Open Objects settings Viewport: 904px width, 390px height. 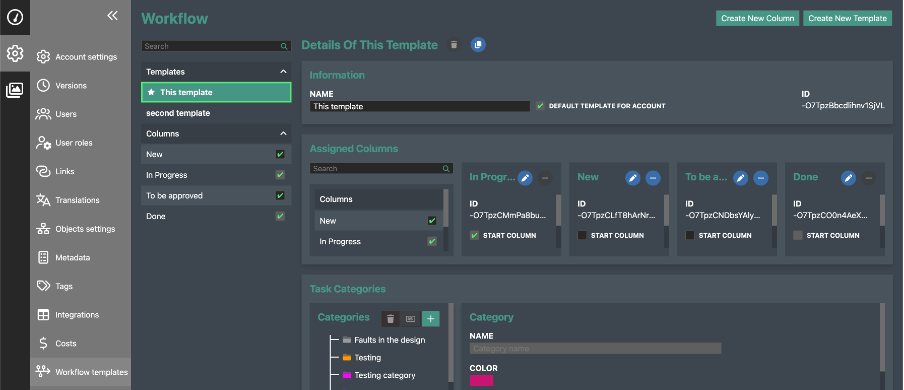tap(81, 229)
